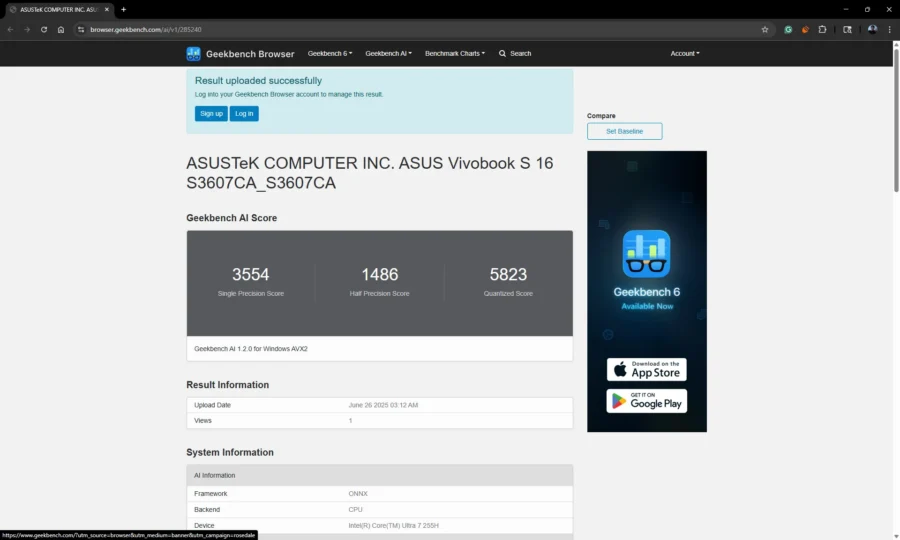This screenshot has height=540, width=900.
Task: Open Download on the App Store badge
Action: [x=646, y=370]
